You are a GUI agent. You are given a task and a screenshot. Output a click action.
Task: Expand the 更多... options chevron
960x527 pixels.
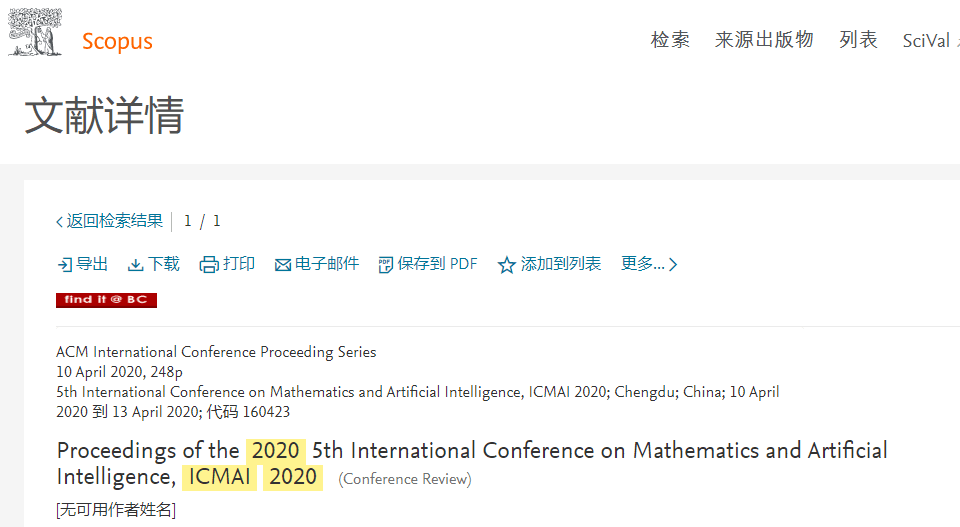[673, 264]
